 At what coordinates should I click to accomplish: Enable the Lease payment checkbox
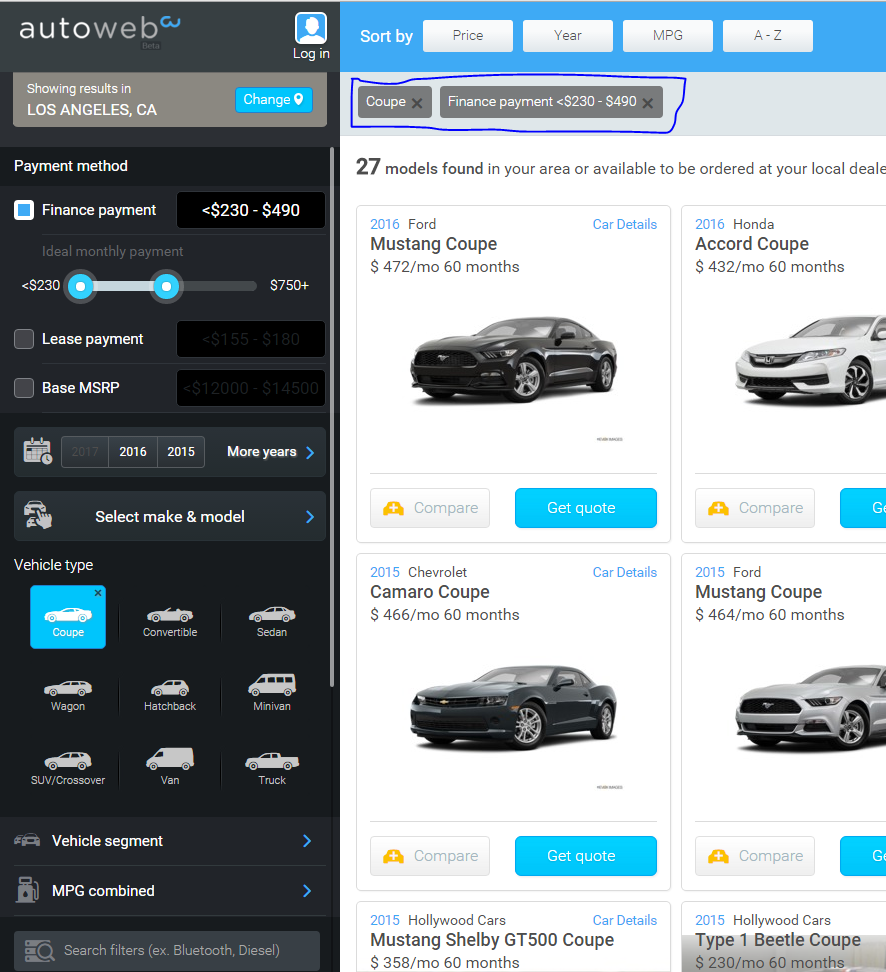click(x=24, y=339)
